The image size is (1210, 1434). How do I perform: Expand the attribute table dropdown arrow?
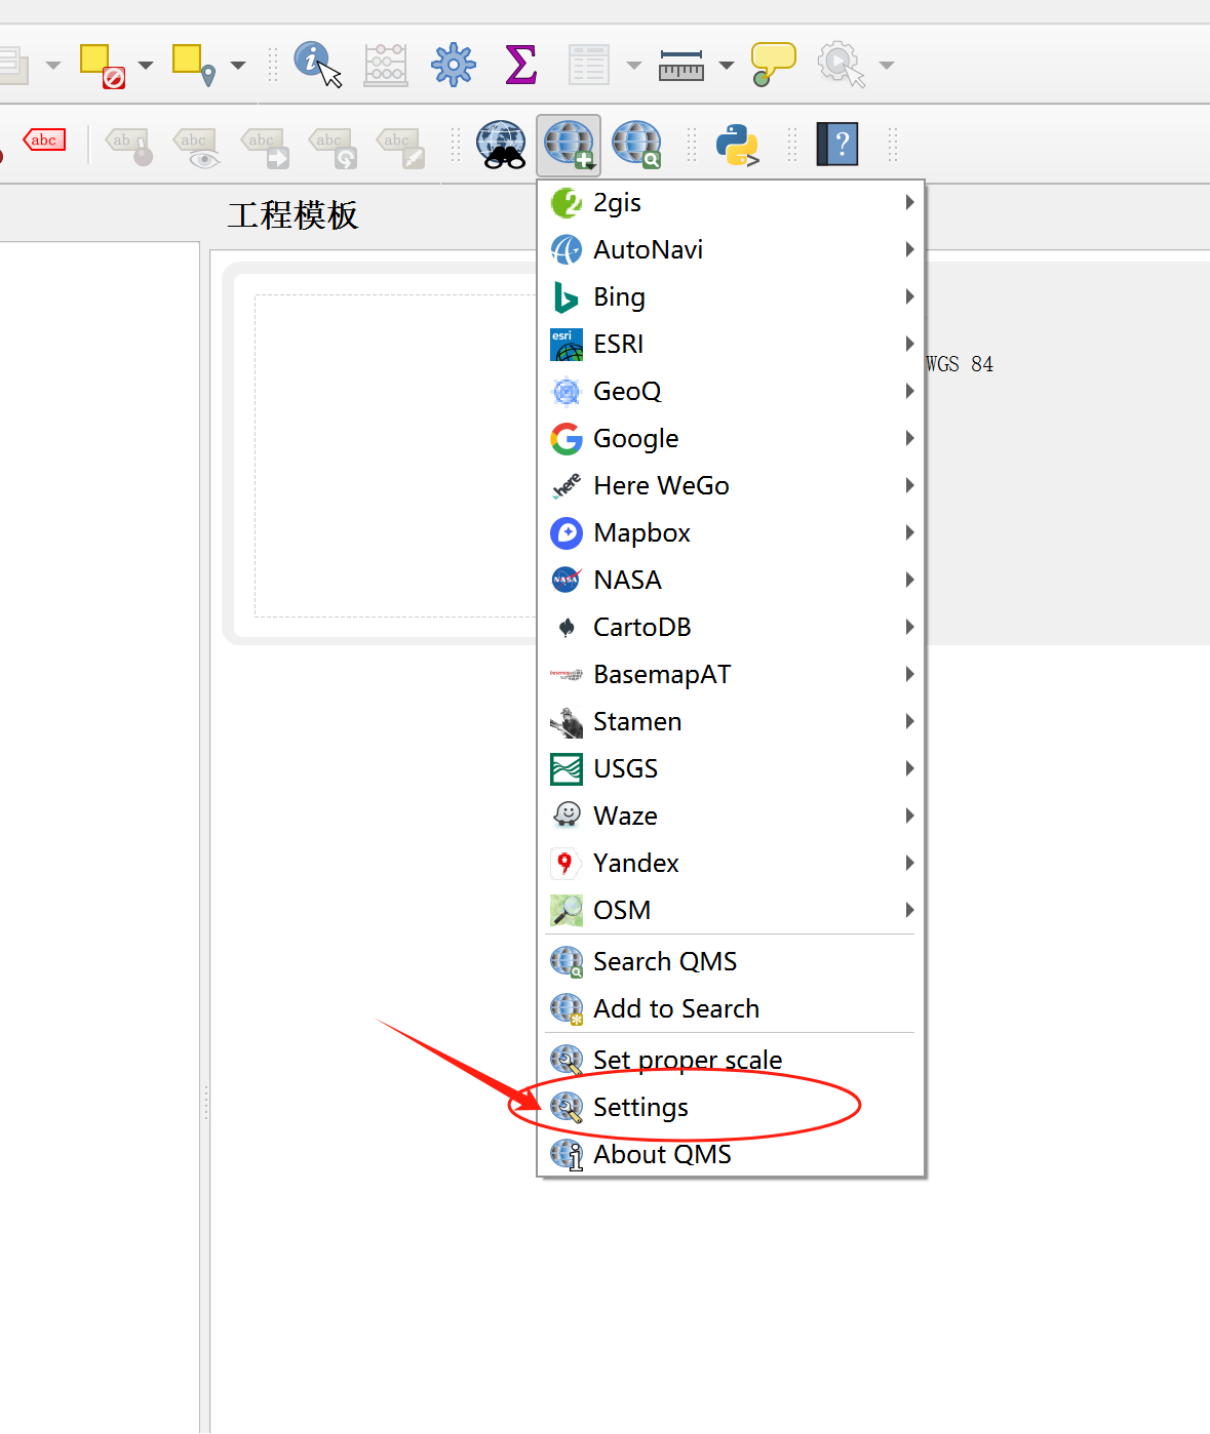634,66
